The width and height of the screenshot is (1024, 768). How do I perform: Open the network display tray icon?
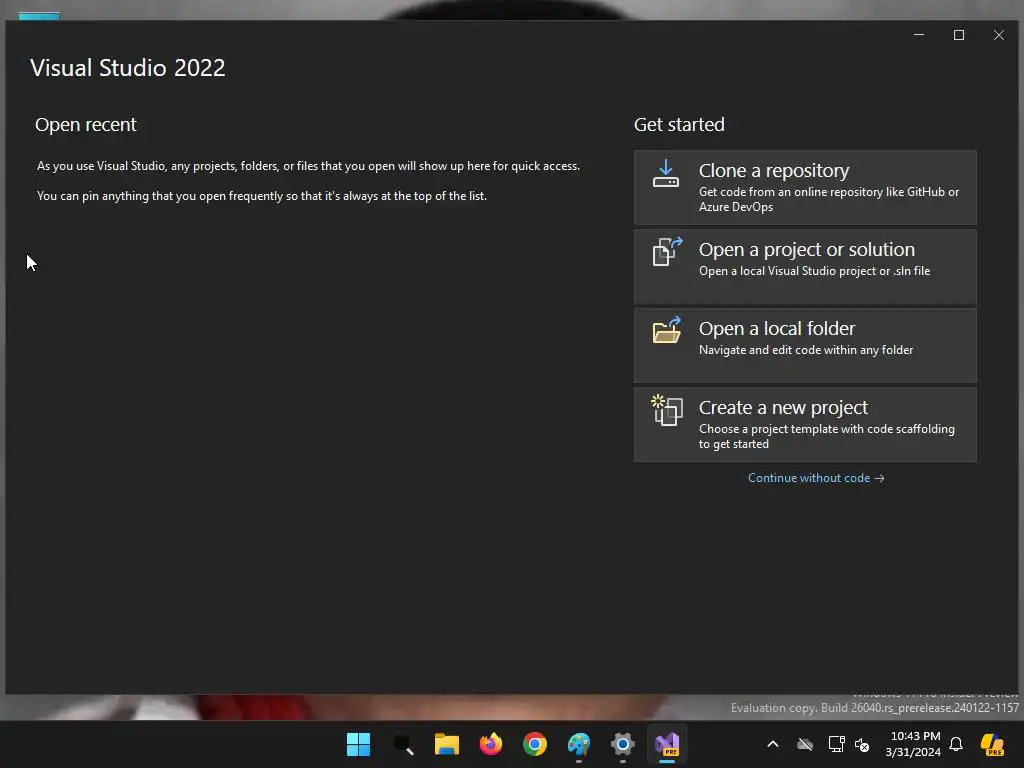[836, 744]
